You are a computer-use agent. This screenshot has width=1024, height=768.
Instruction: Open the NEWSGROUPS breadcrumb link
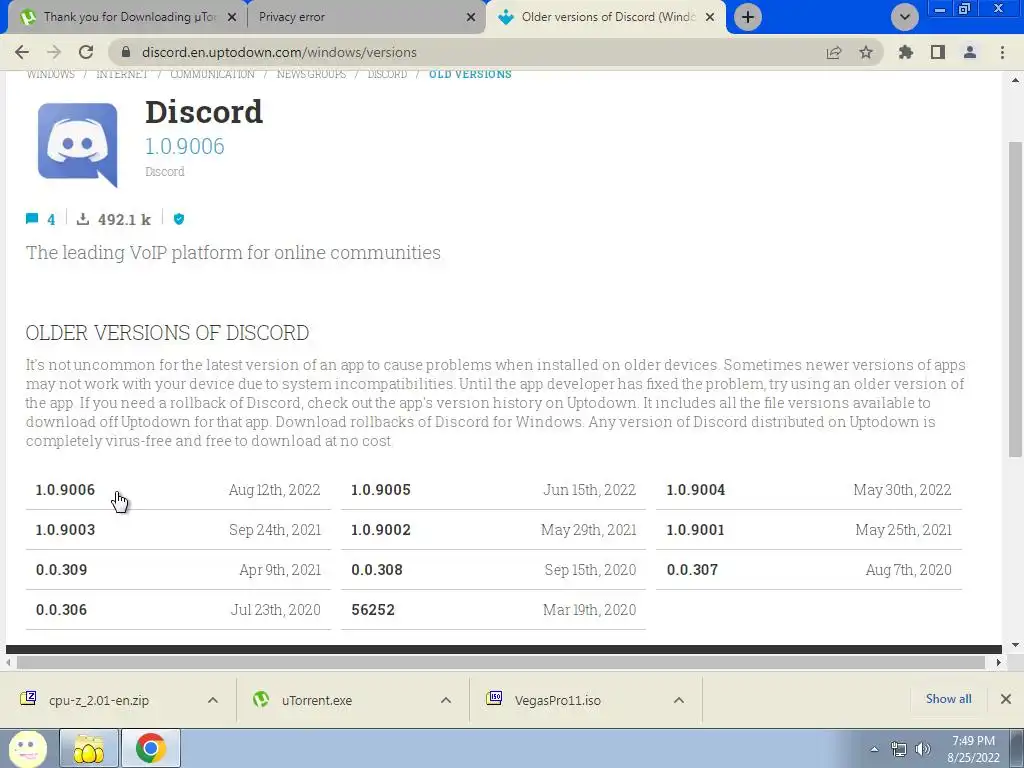pos(312,74)
